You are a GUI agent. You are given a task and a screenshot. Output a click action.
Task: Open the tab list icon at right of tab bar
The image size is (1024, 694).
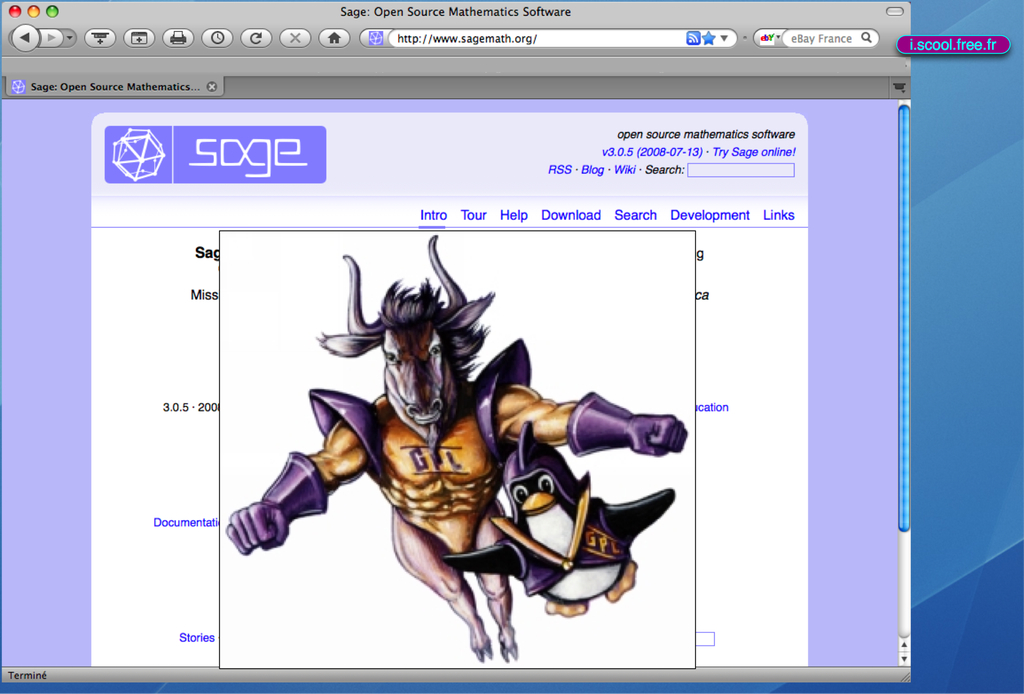tap(899, 87)
